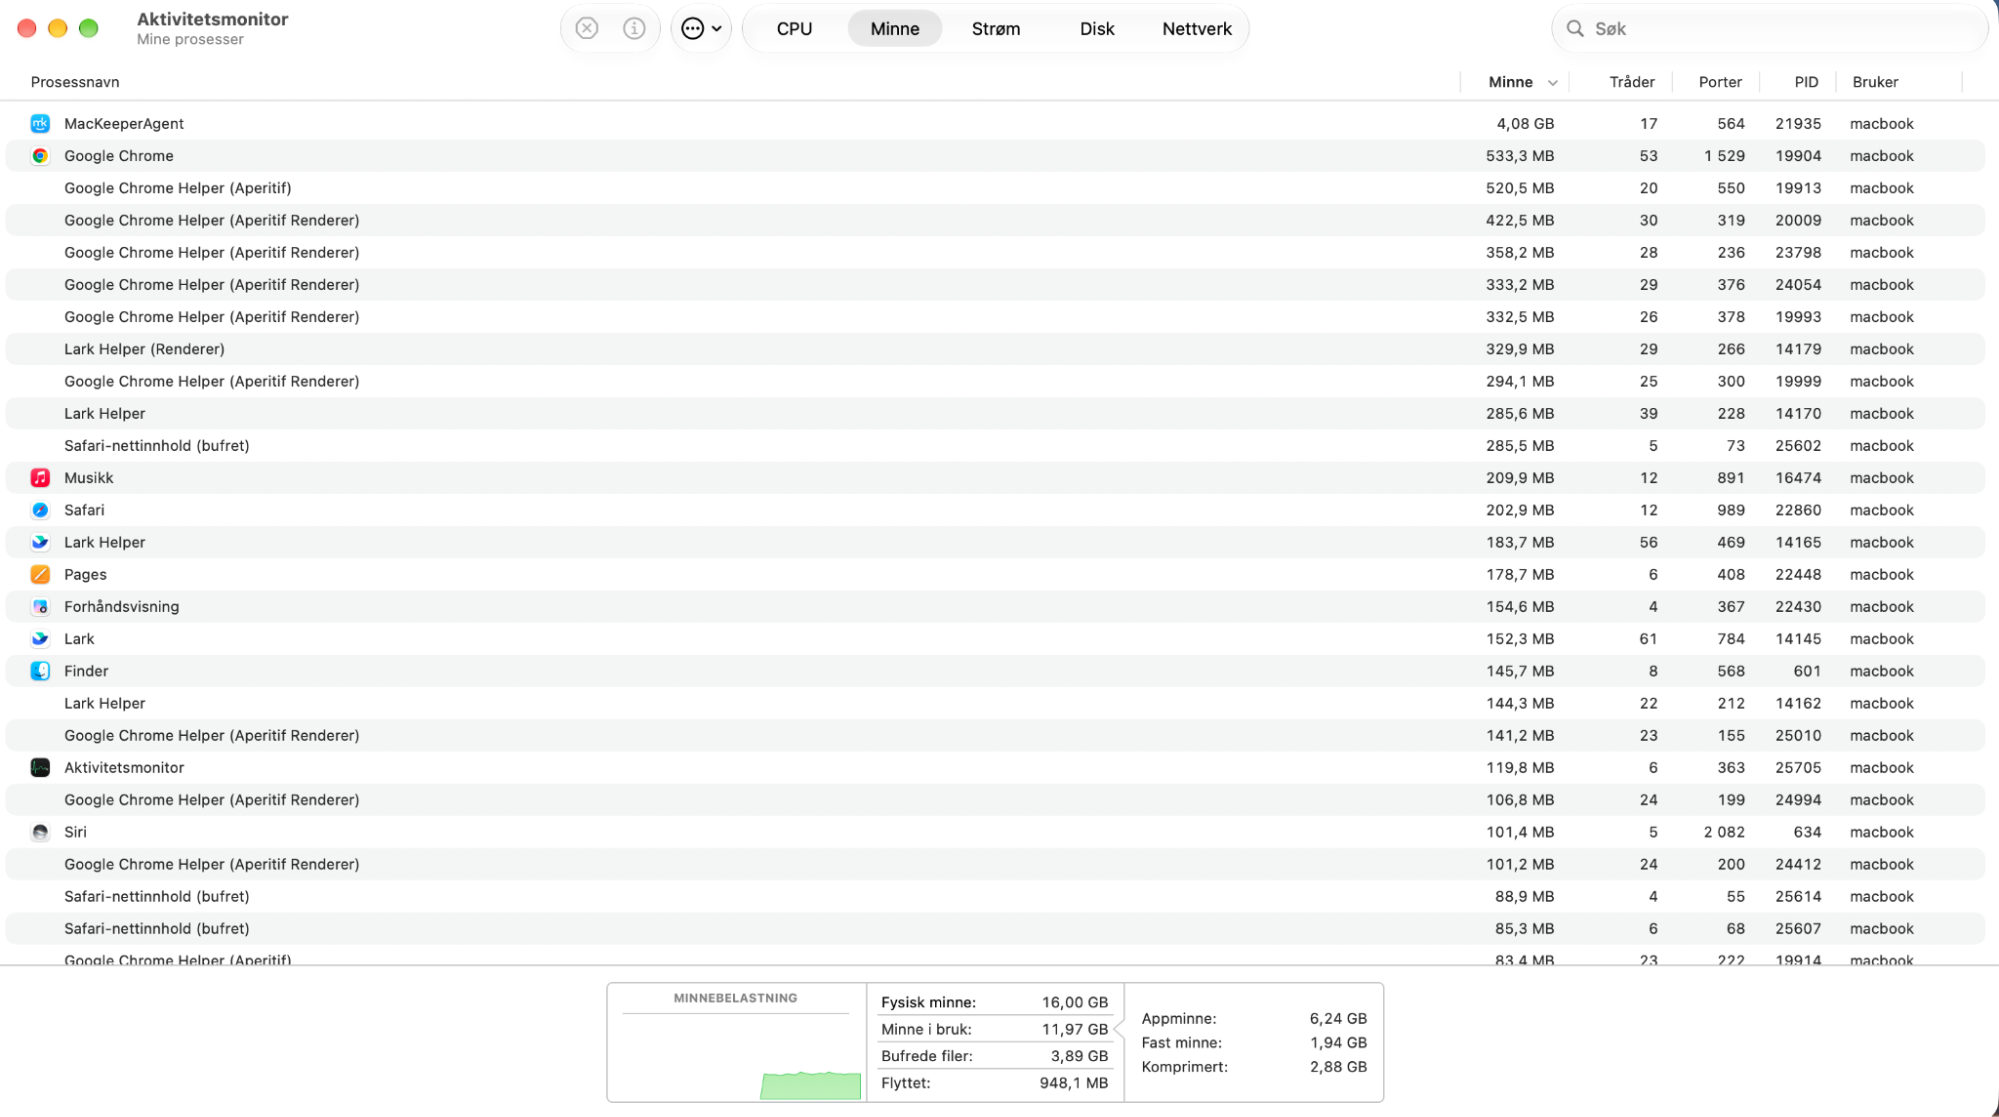Click the Flyttet 948,1 MB entry

tap(994, 1083)
